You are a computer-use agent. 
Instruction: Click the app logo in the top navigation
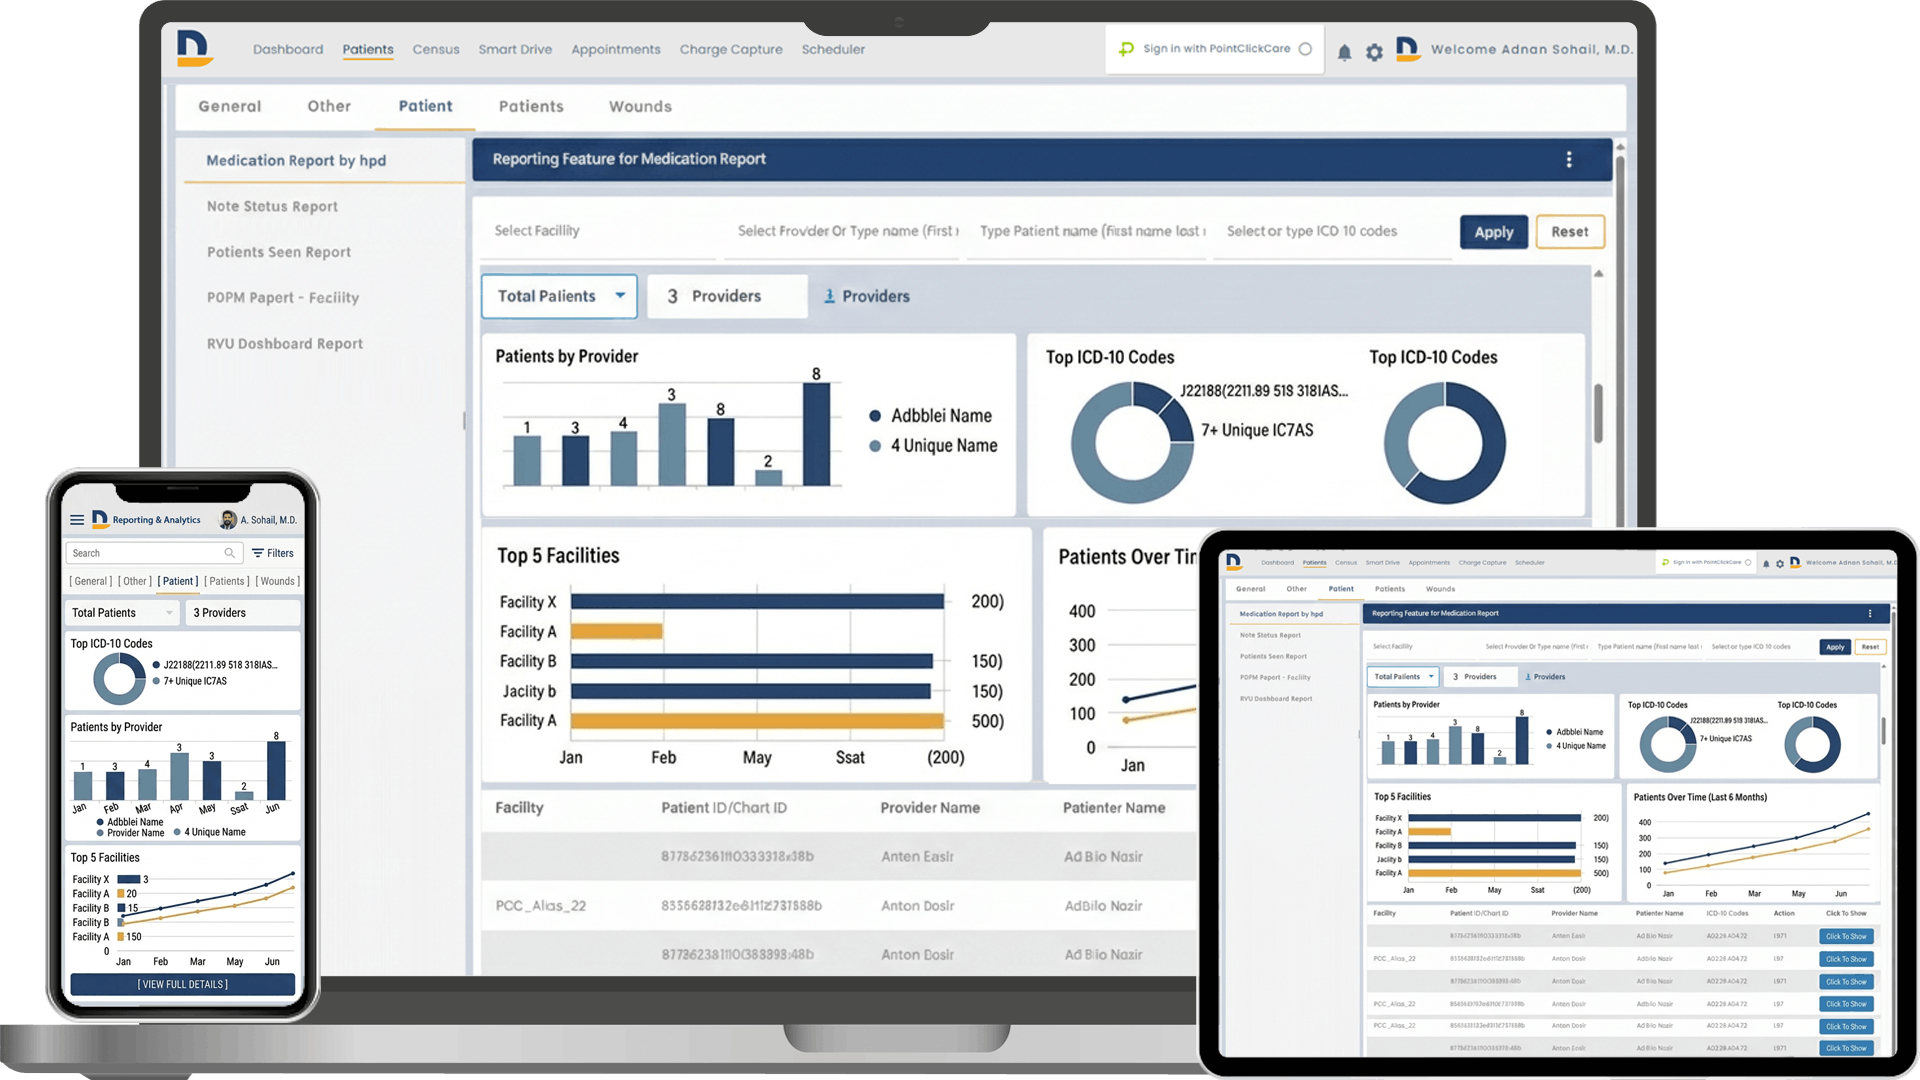pyautogui.click(x=196, y=49)
